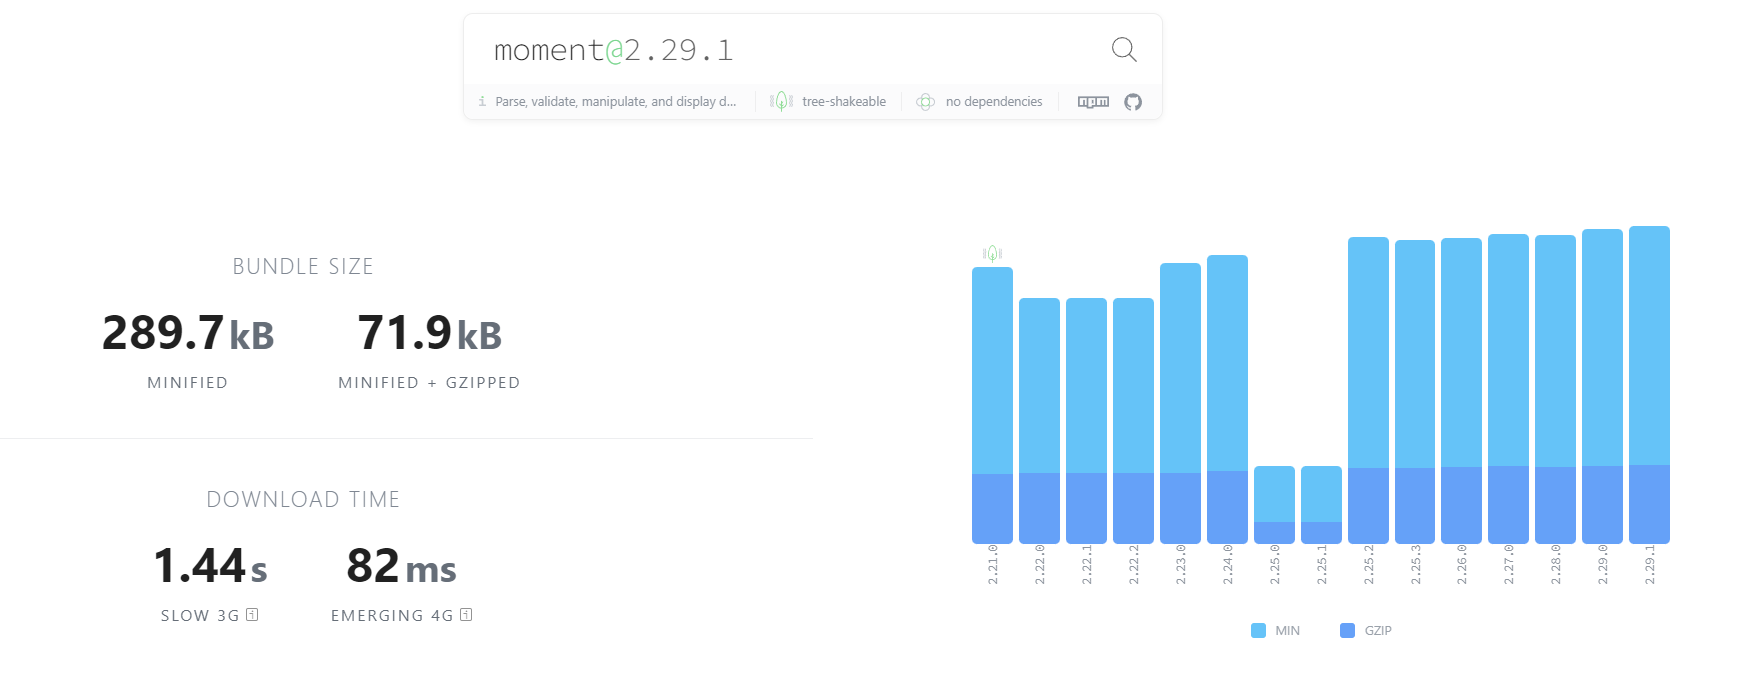The image size is (1741, 690).
Task: Select the 2.22.0 version bar
Action: tap(1039, 421)
